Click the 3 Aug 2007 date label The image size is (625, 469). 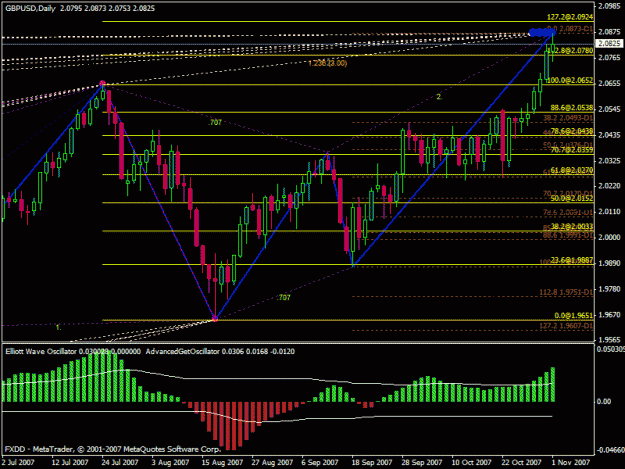(170, 463)
